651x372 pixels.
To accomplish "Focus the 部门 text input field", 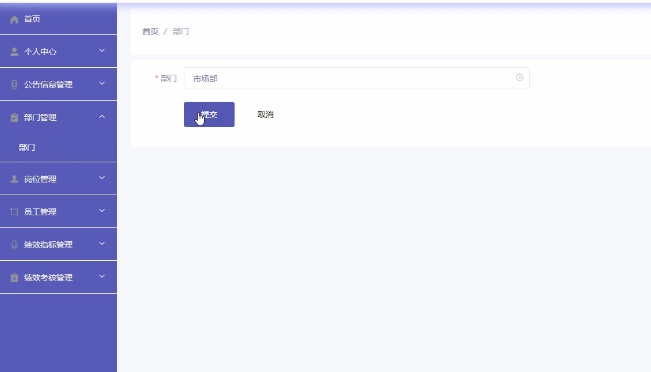I will [357, 78].
